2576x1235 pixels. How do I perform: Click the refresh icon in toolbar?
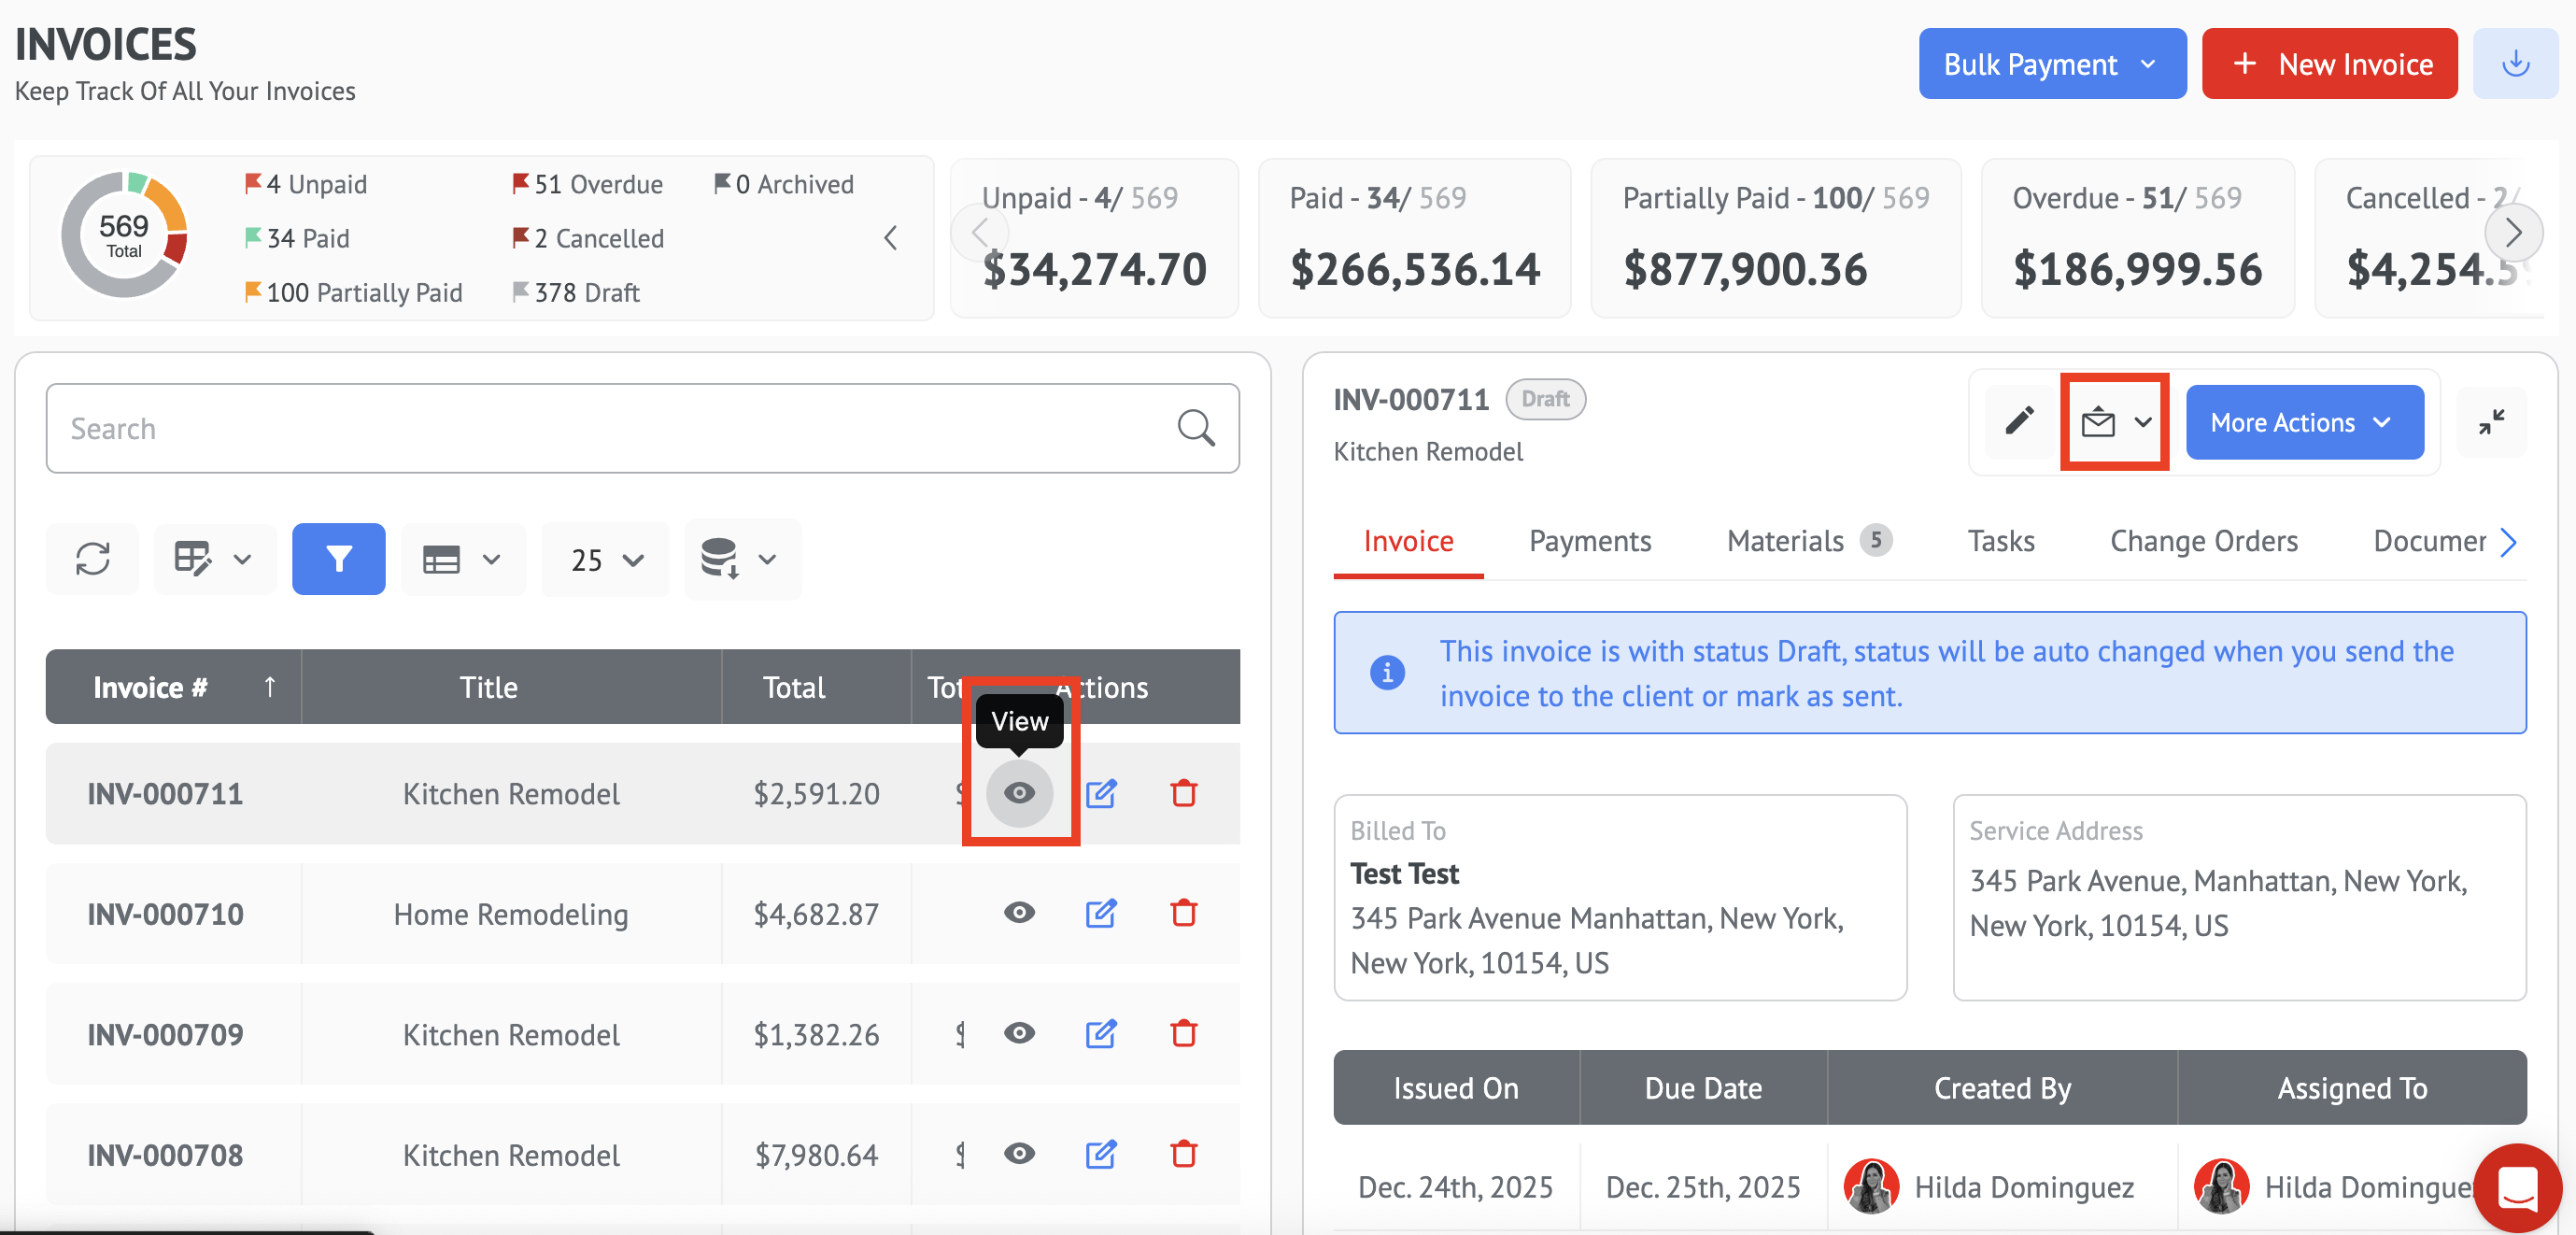[92, 559]
